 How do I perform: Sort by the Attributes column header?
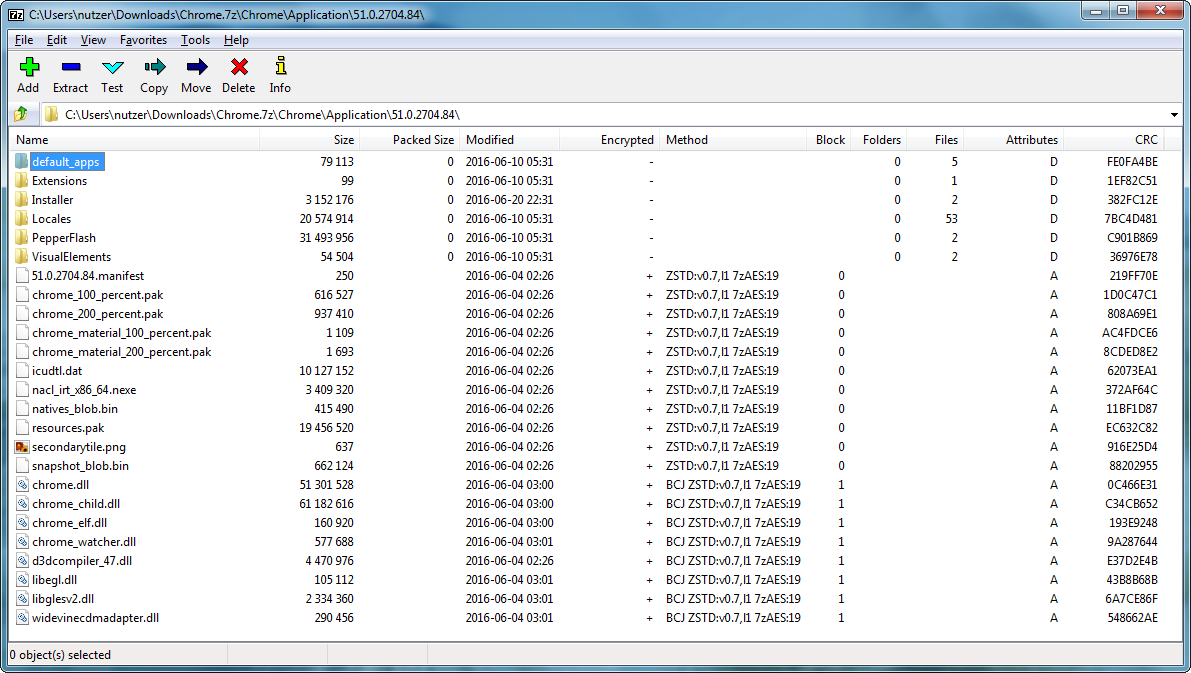[x=1013, y=140]
